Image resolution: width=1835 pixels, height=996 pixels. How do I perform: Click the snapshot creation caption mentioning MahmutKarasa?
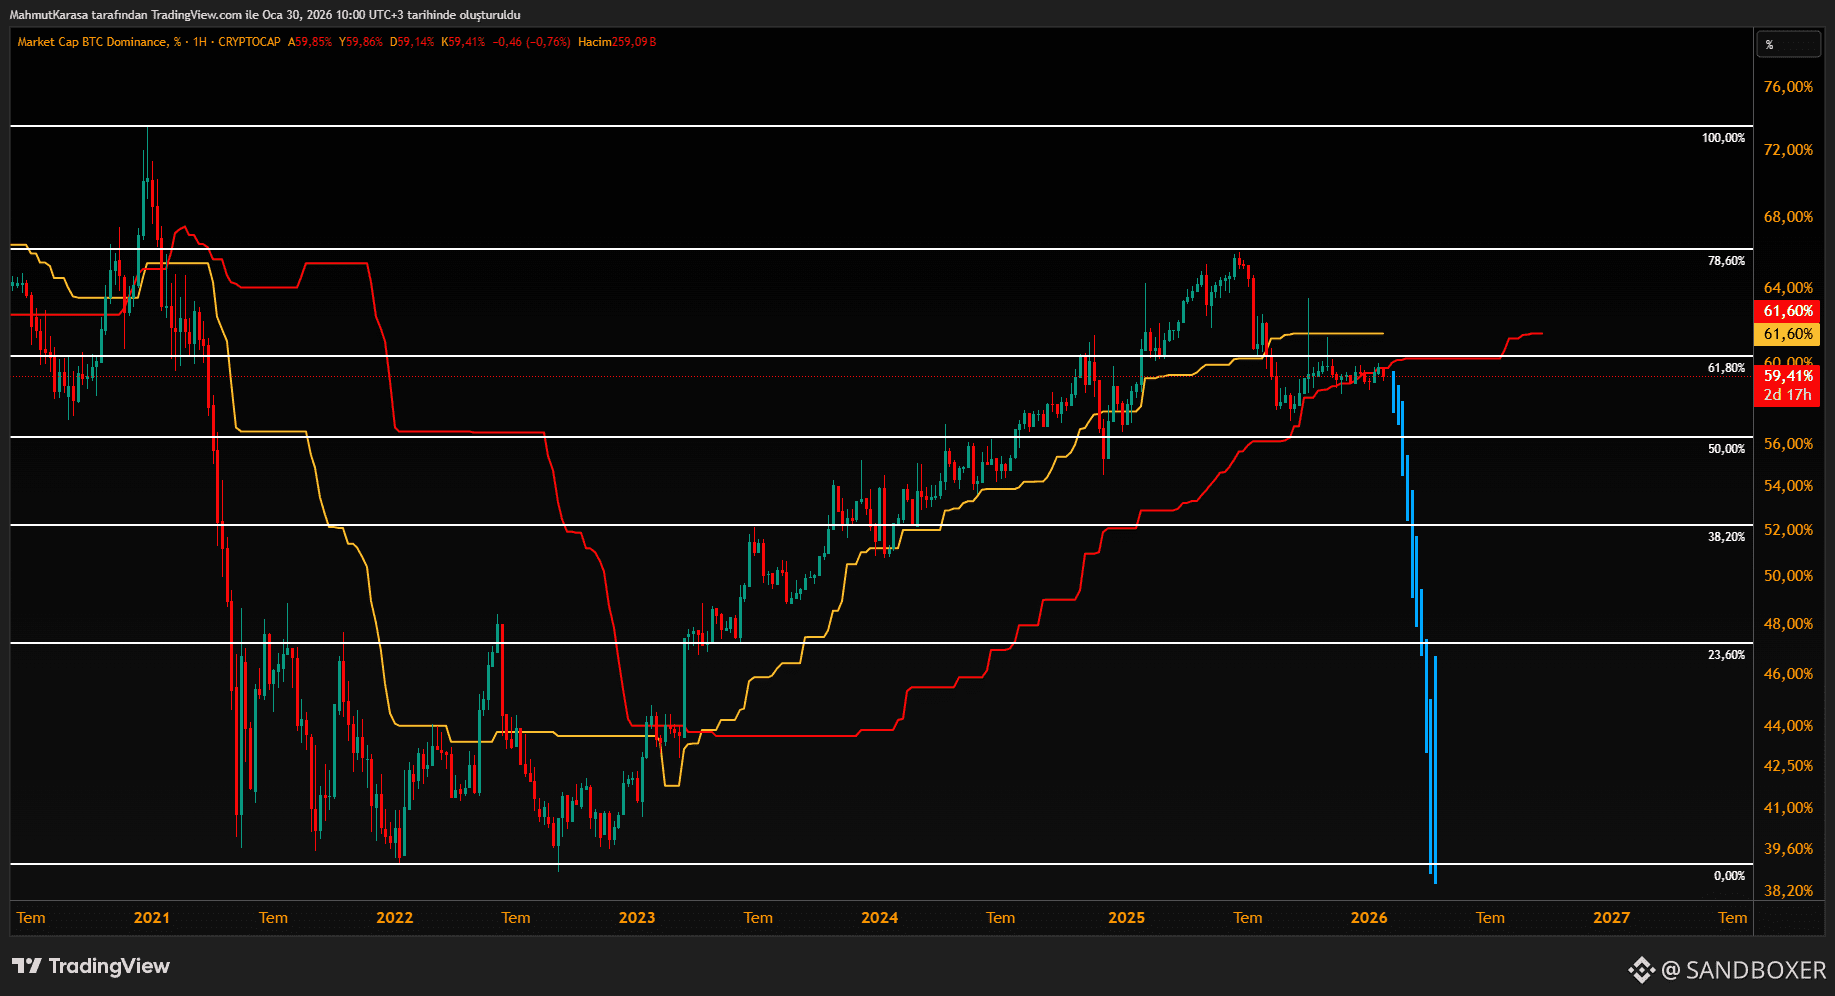pyautogui.click(x=265, y=15)
